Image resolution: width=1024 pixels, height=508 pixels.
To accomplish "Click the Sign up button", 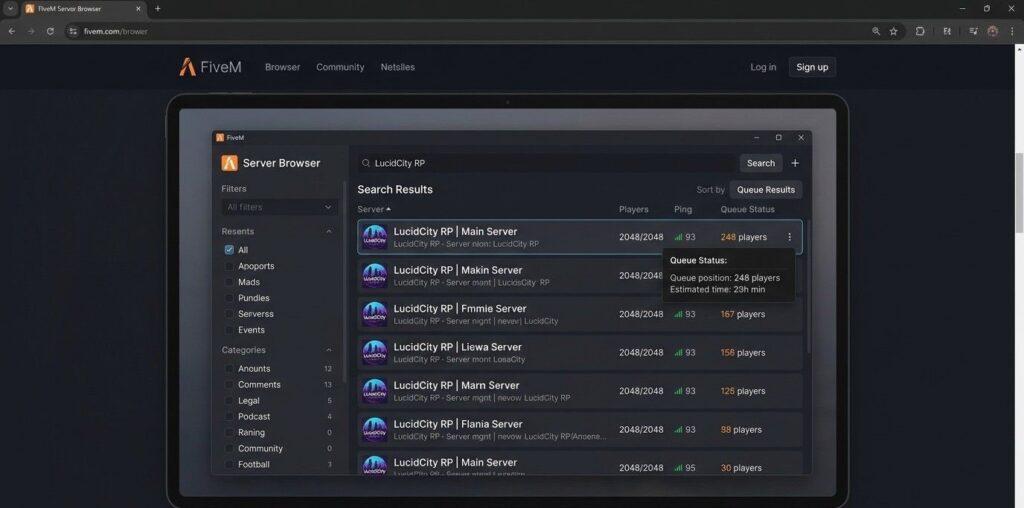I will (812, 67).
